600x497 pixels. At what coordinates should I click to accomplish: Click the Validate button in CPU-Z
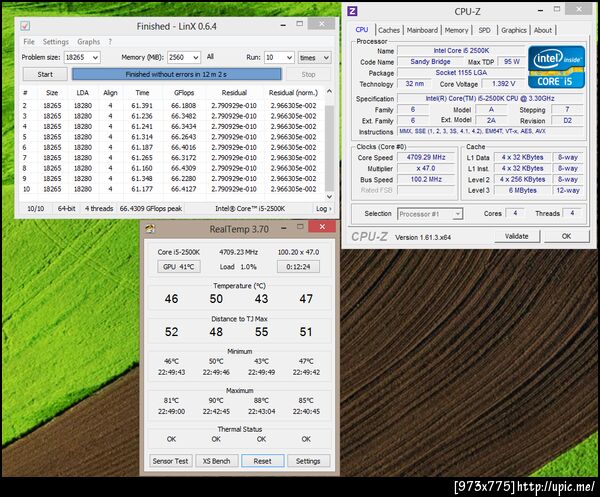[x=517, y=236]
